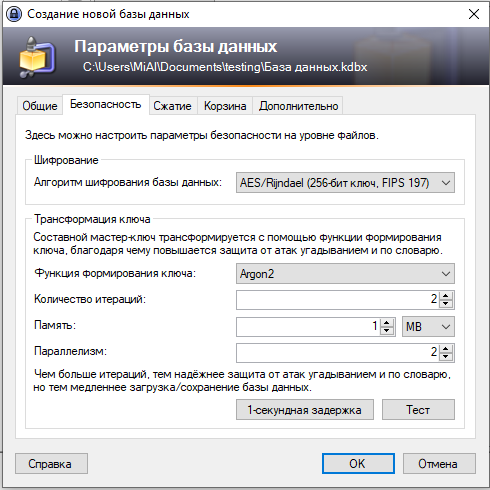The image size is (490, 490).
Task: Click the Параметры базы данных heading
Action: point(176,46)
